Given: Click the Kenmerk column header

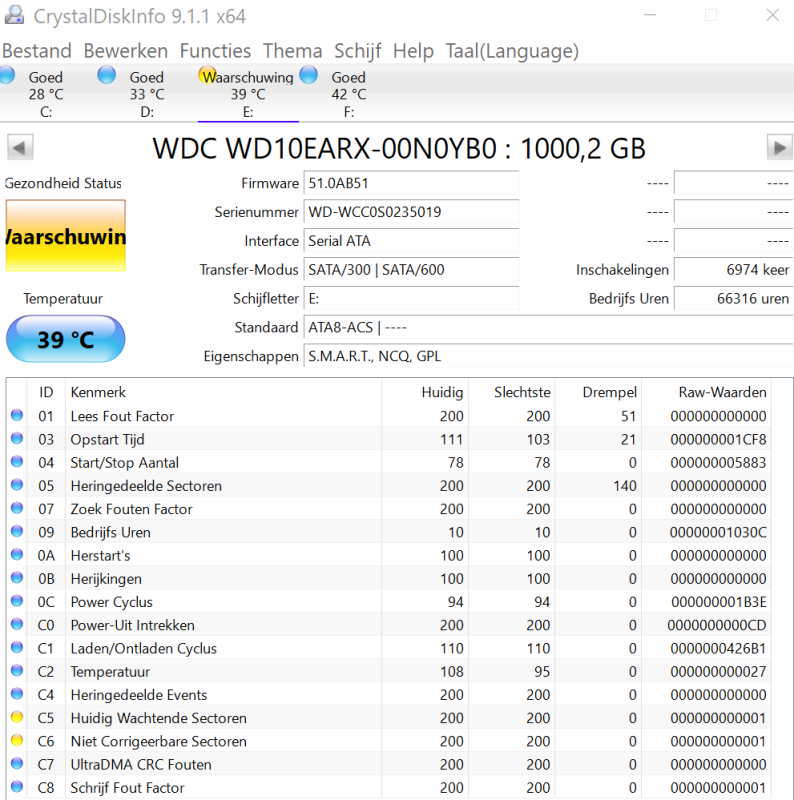Looking at the screenshot, I should [98, 392].
